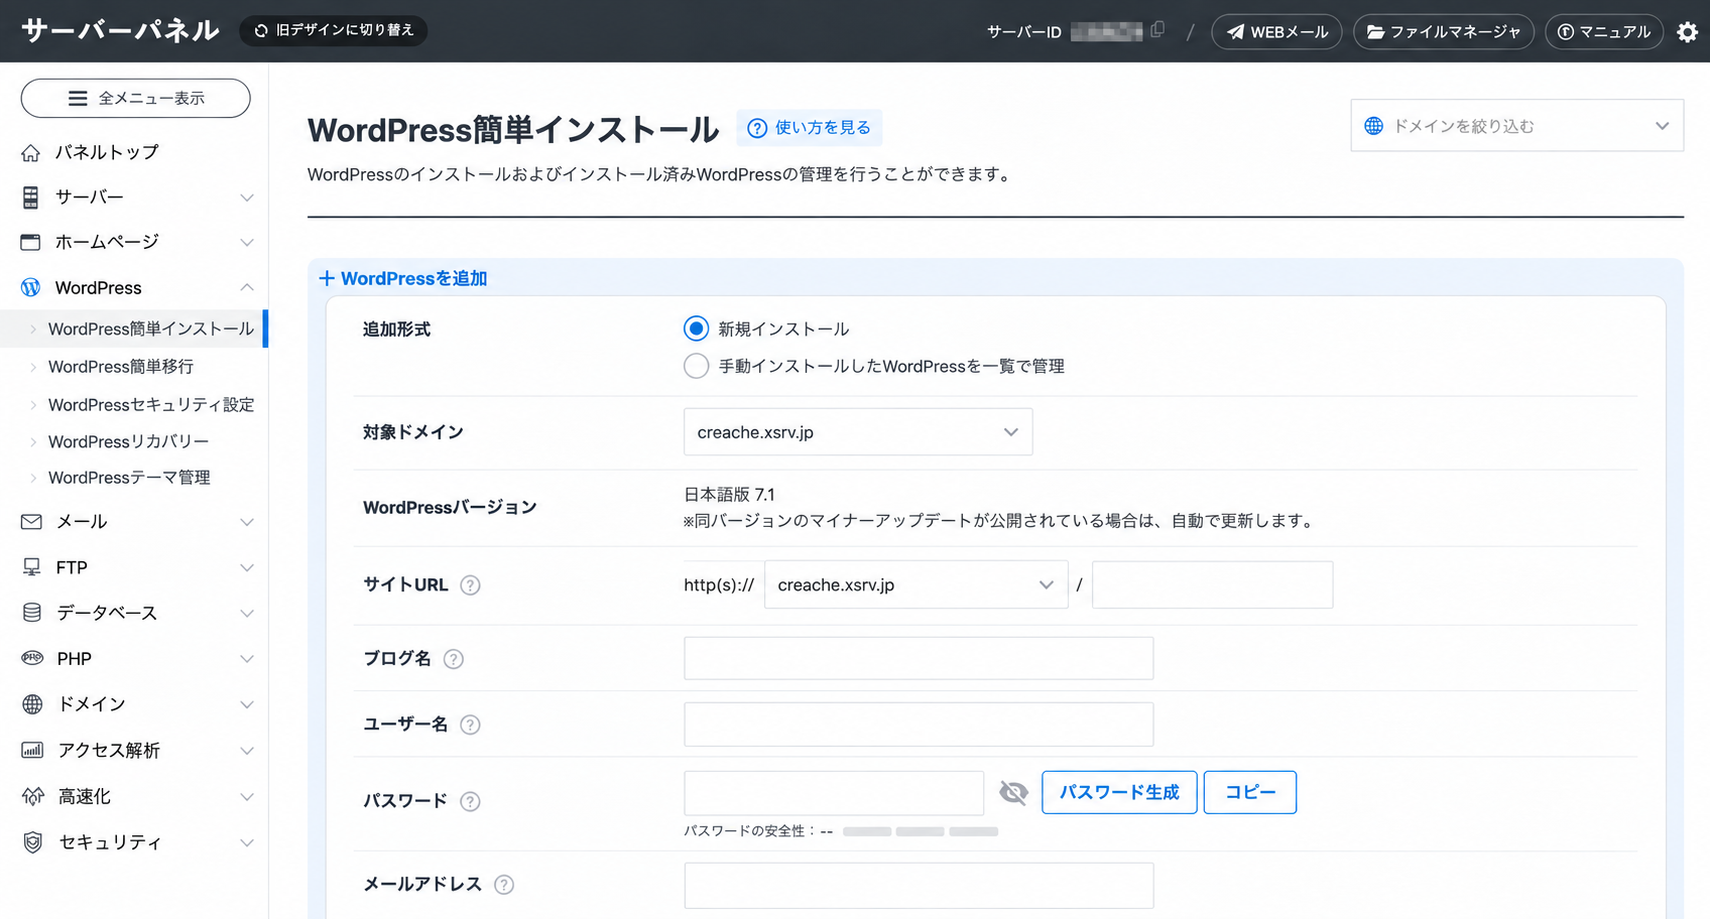Click the ドメイン globe icon in sidebar
This screenshot has width=1710, height=919.
pyautogui.click(x=32, y=704)
